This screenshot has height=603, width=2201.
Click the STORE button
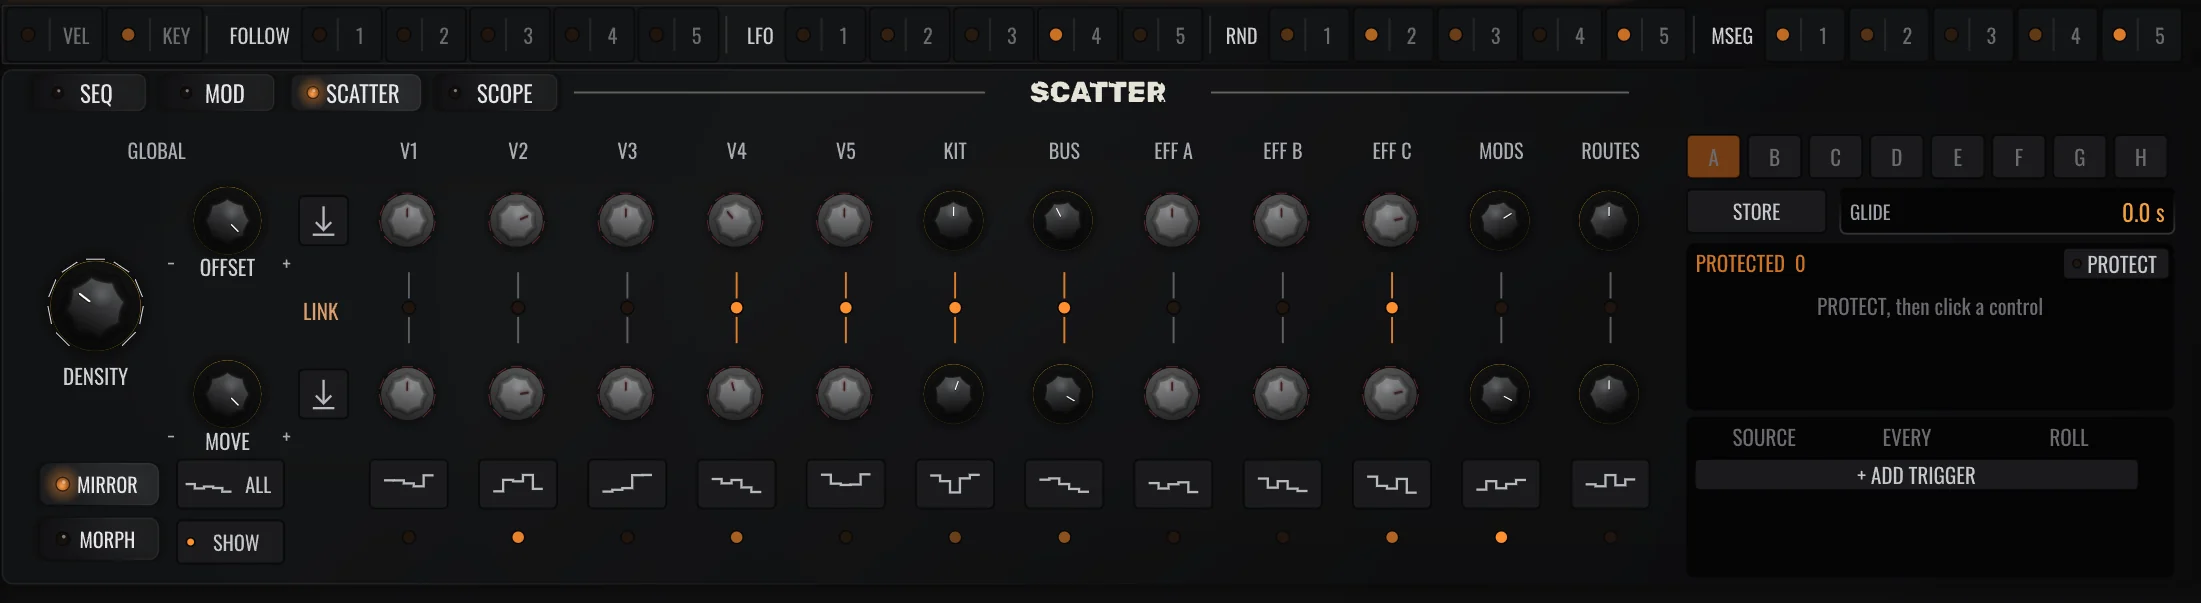coord(1756,212)
